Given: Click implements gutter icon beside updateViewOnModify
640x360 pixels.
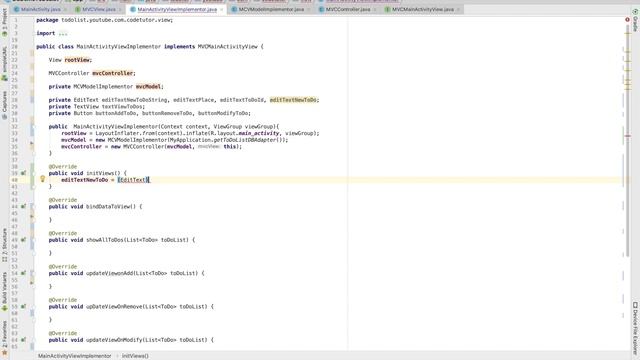Looking at the screenshot, I should click(x=24, y=340).
